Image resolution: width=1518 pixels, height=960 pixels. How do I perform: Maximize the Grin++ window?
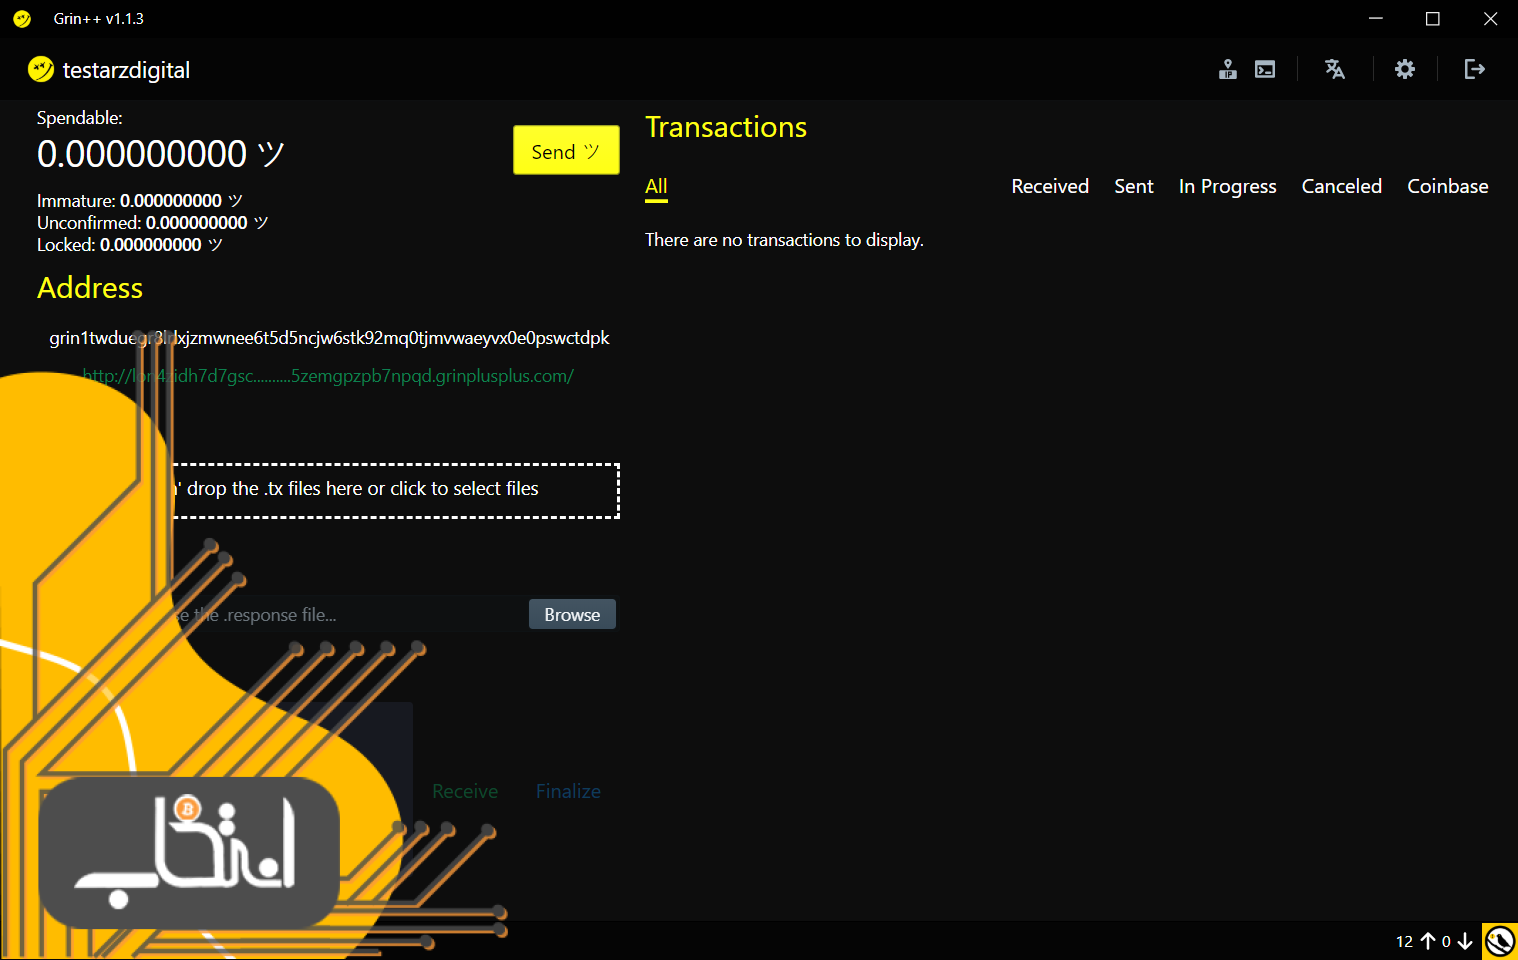coord(1433,19)
